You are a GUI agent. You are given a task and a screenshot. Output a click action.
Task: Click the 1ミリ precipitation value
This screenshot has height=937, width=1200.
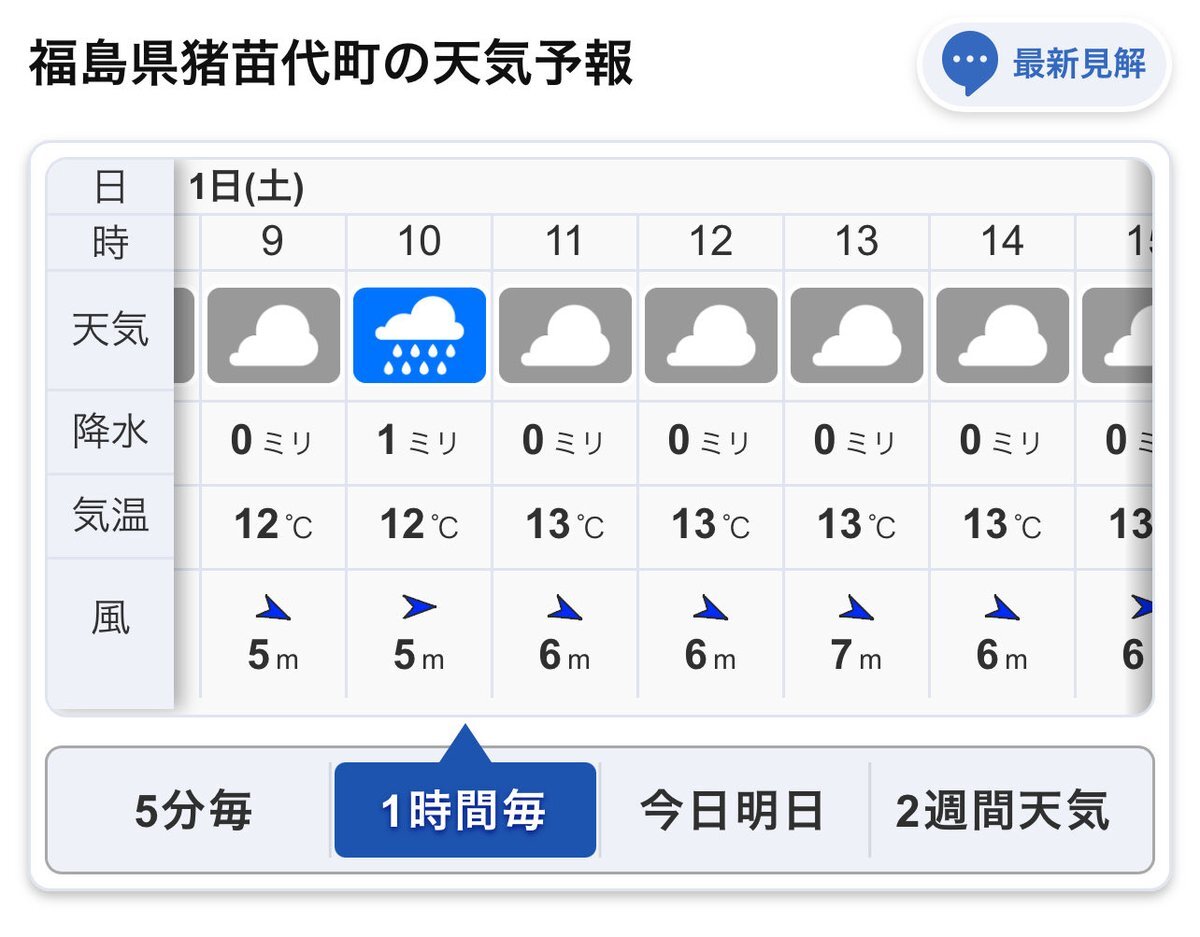tap(419, 441)
